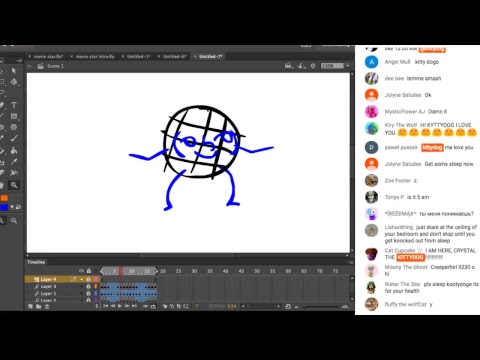This screenshot has height=360, width=480.
Task: Select the Brush tool
Action: pyautogui.click(x=14, y=138)
